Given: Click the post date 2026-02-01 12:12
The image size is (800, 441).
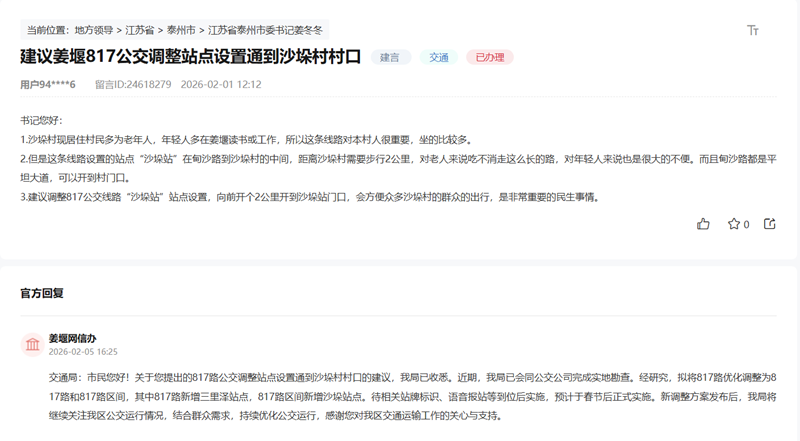Looking at the screenshot, I should click(x=221, y=84).
